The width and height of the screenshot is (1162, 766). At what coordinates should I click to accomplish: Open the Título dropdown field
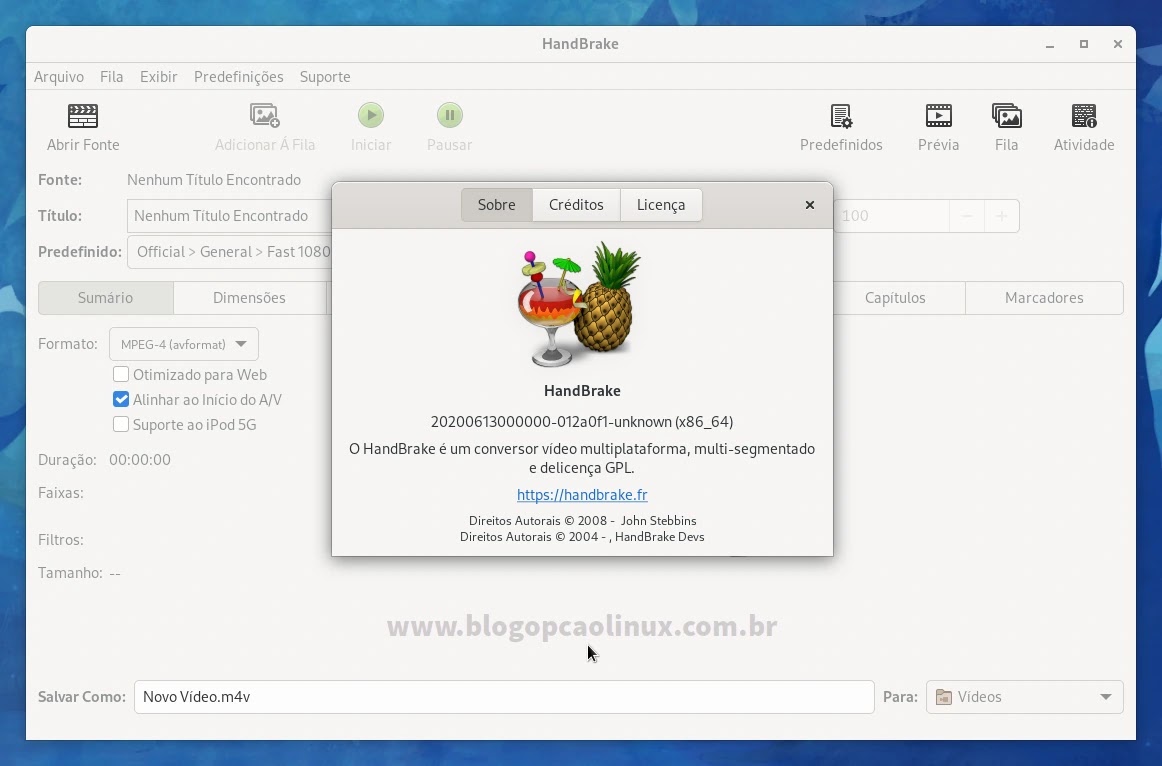[230, 216]
